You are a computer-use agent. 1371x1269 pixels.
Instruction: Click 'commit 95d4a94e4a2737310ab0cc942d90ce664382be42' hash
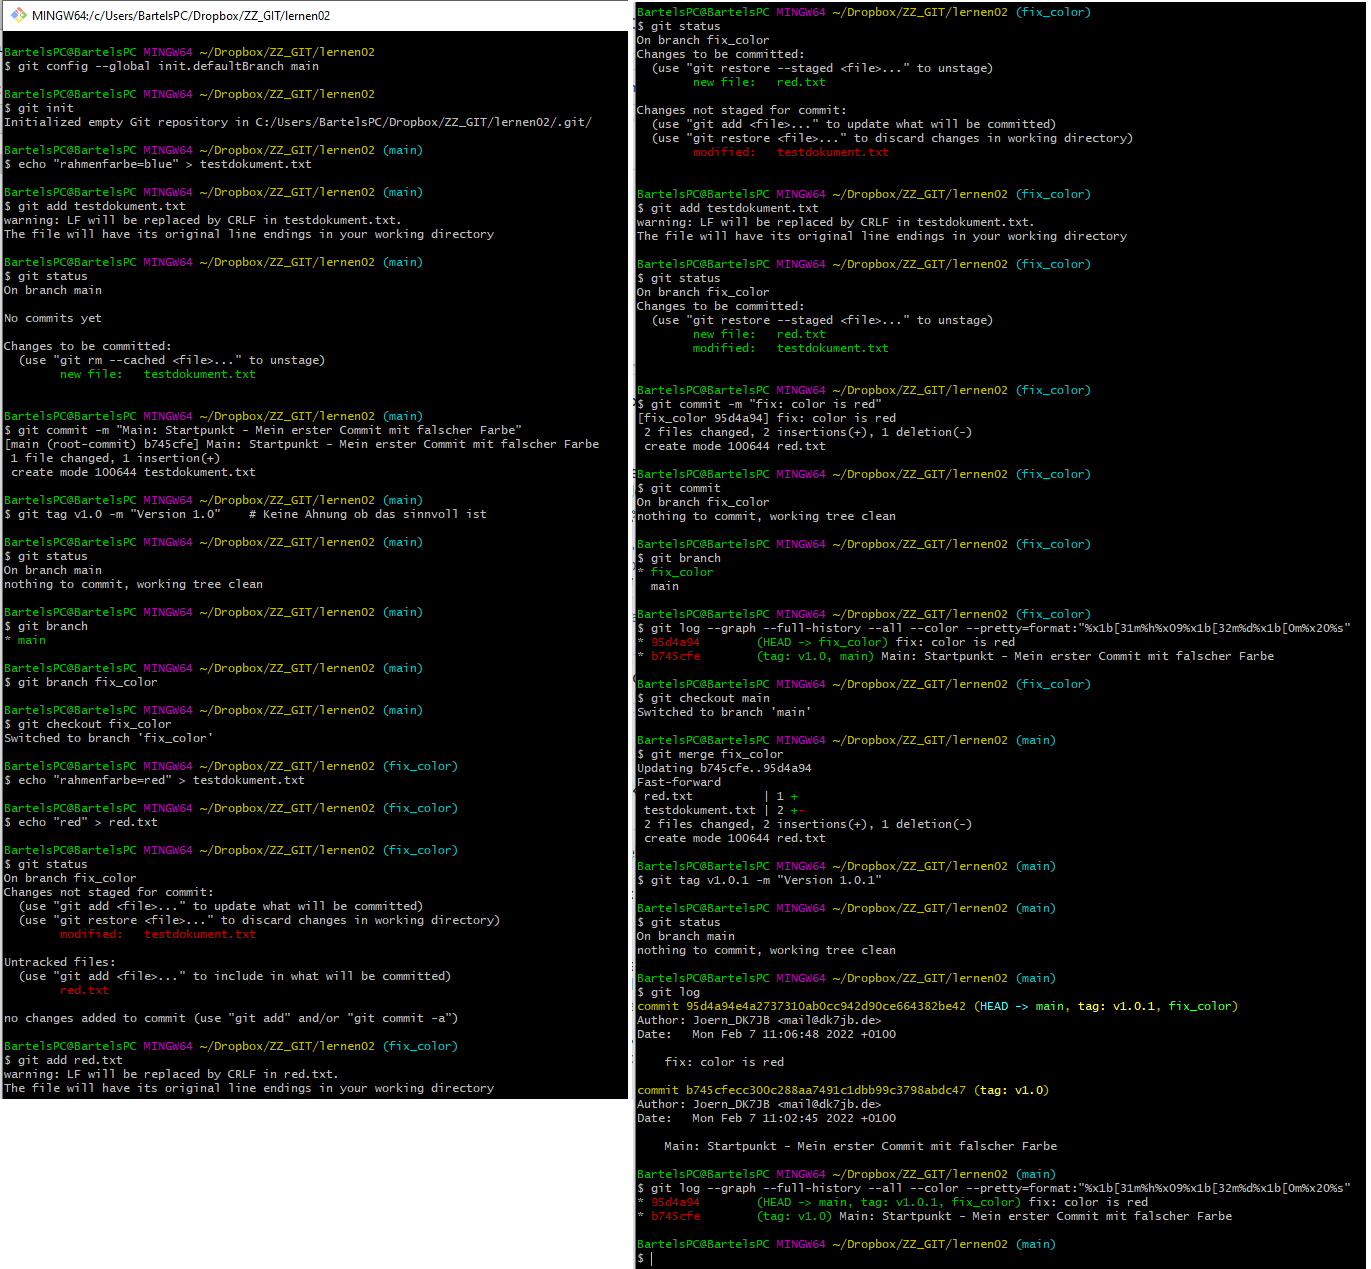802,1006
